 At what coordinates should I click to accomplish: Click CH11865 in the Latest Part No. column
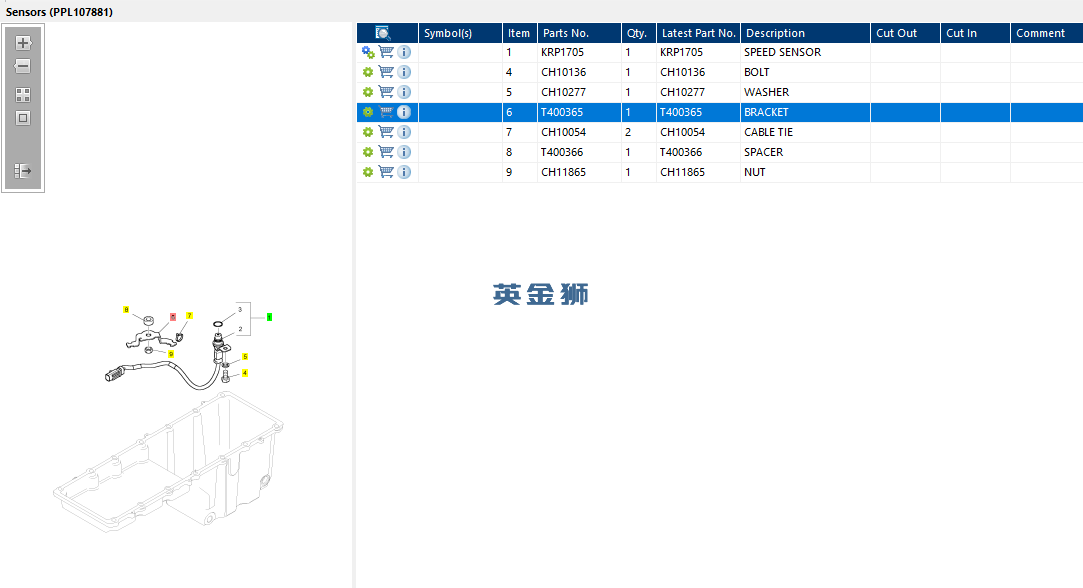[682, 172]
